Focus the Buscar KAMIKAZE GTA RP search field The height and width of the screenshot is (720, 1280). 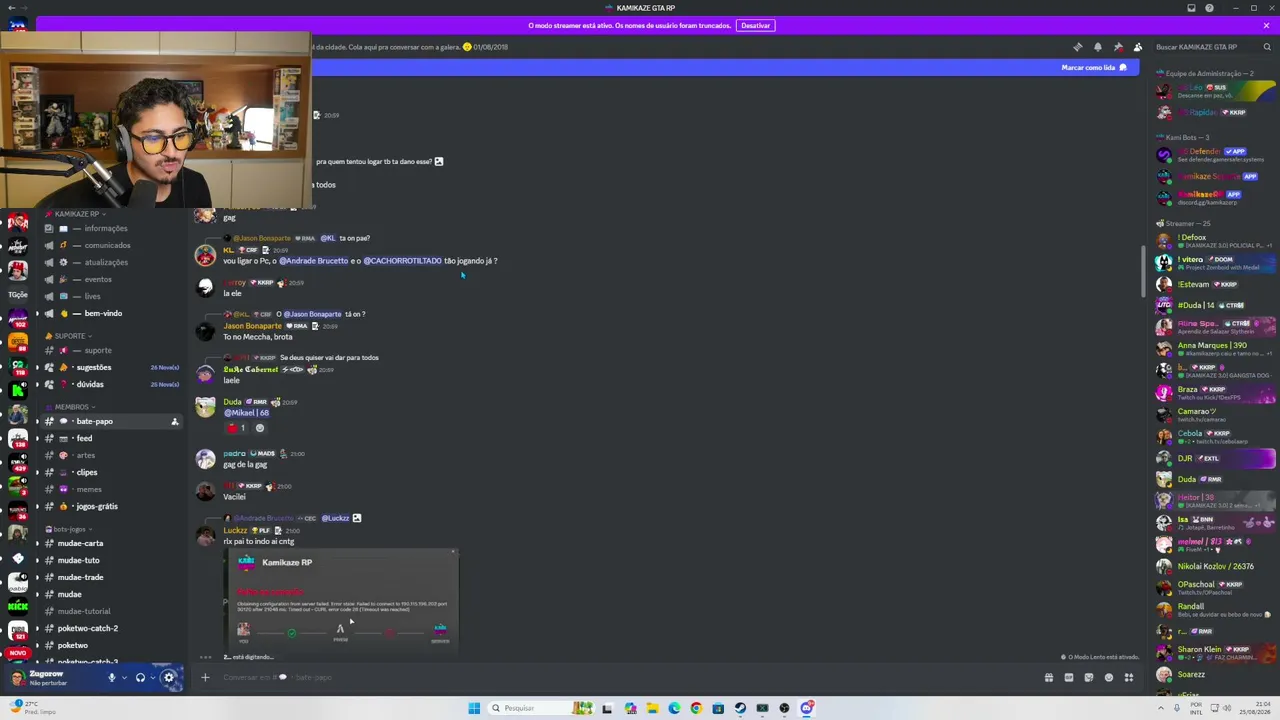pyautogui.click(x=1206, y=47)
